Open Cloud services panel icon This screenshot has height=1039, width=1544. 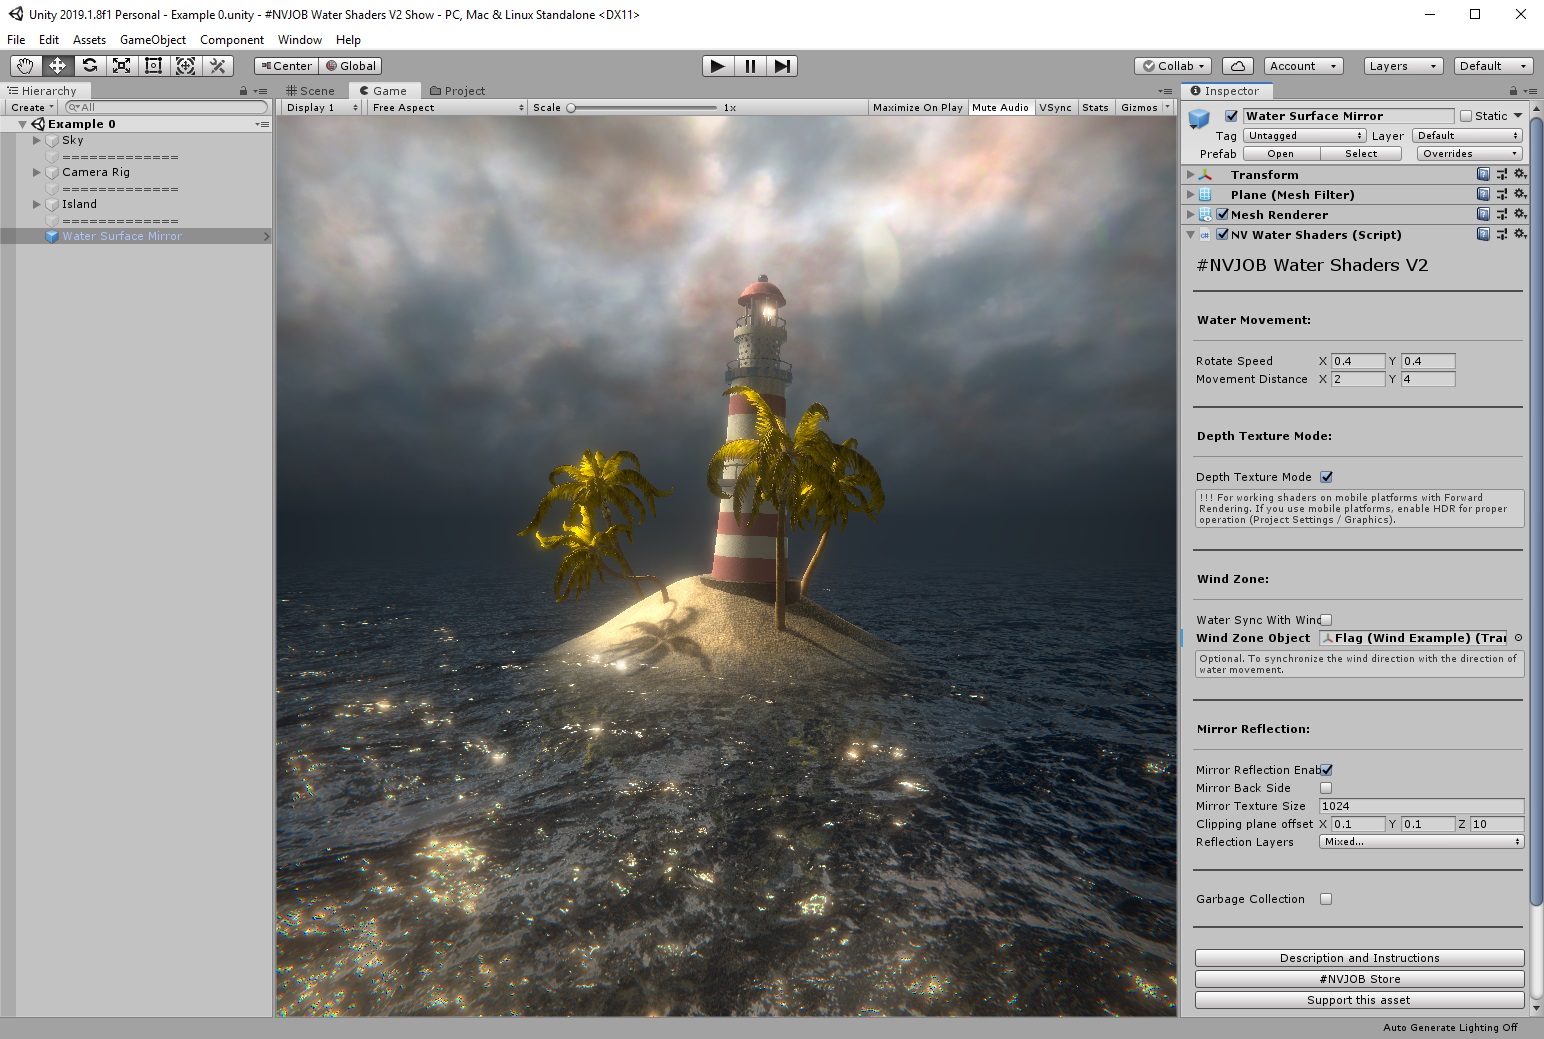[x=1237, y=66]
